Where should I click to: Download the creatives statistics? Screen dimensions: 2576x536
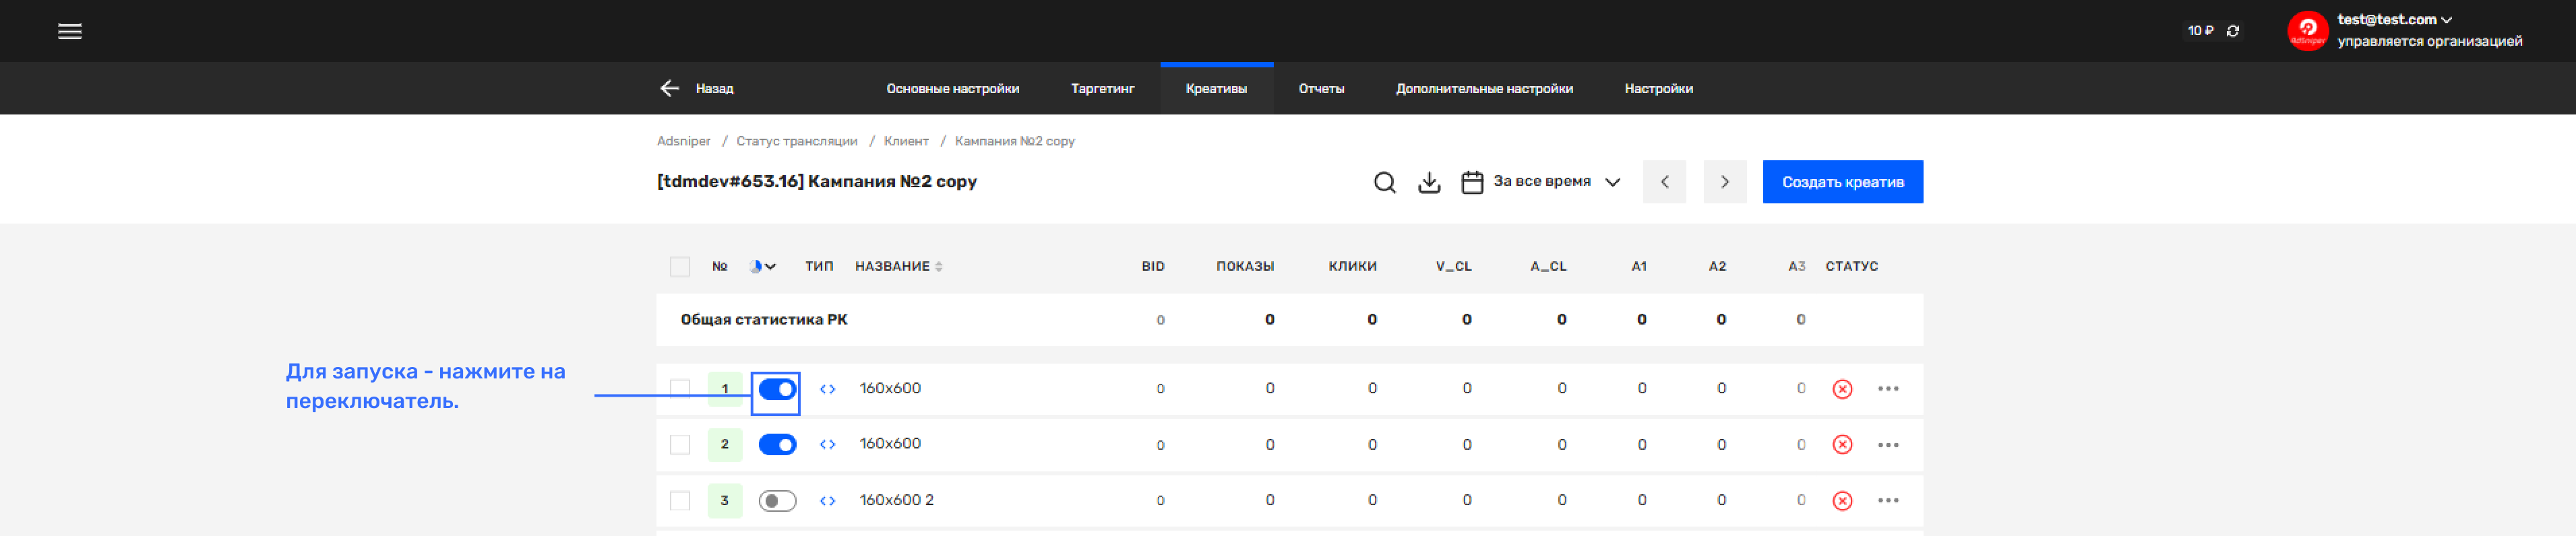[x=1429, y=182]
